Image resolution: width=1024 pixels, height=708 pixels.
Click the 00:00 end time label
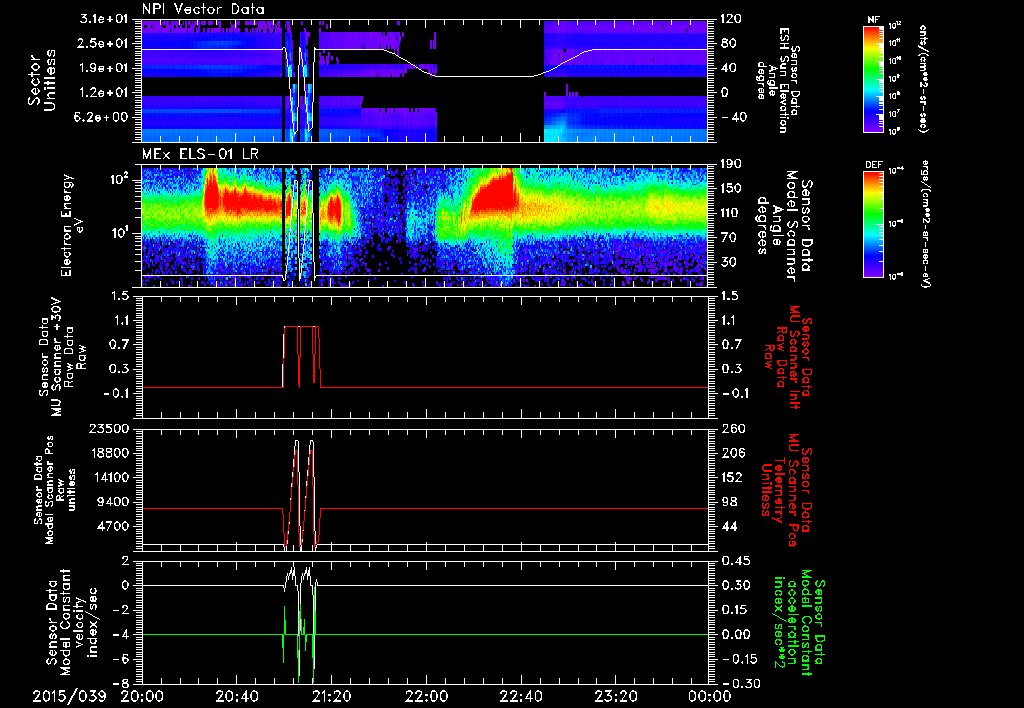click(x=709, y=696)
